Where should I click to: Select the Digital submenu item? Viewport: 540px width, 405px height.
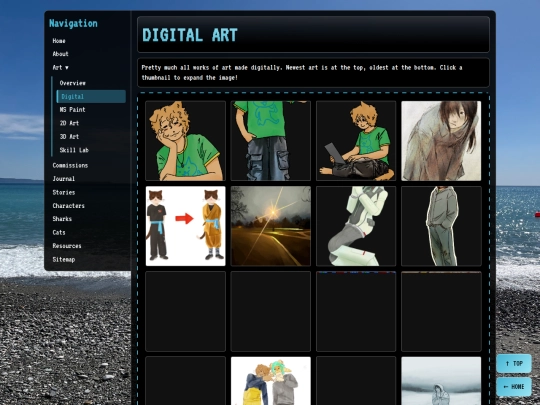tap(91, 96)
